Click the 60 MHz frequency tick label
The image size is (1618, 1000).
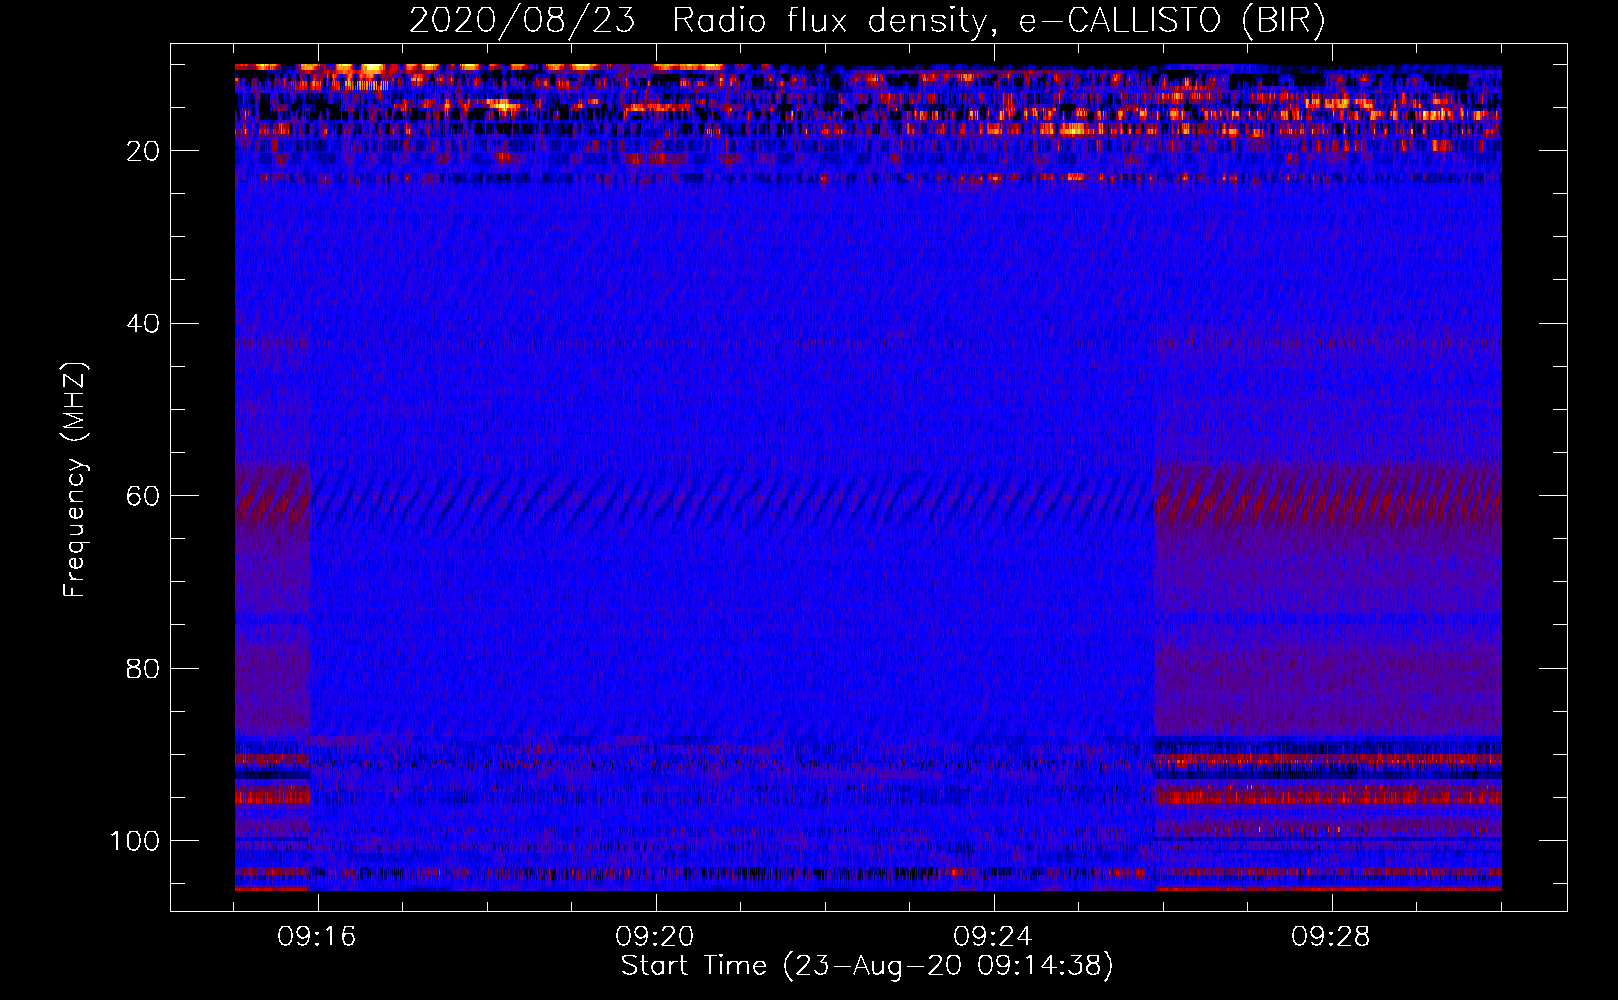pos(143,496)
